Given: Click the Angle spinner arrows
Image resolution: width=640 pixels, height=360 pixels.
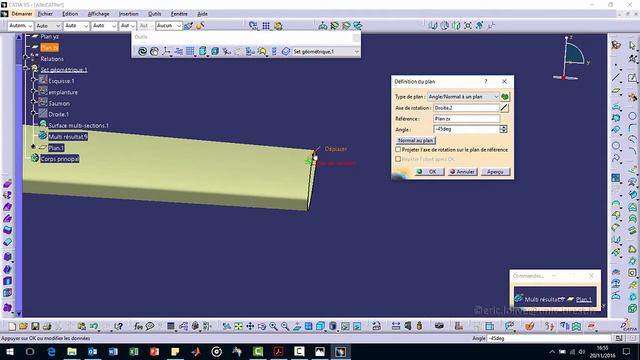Looking at the screenshot, I should [x=503, y=129].
